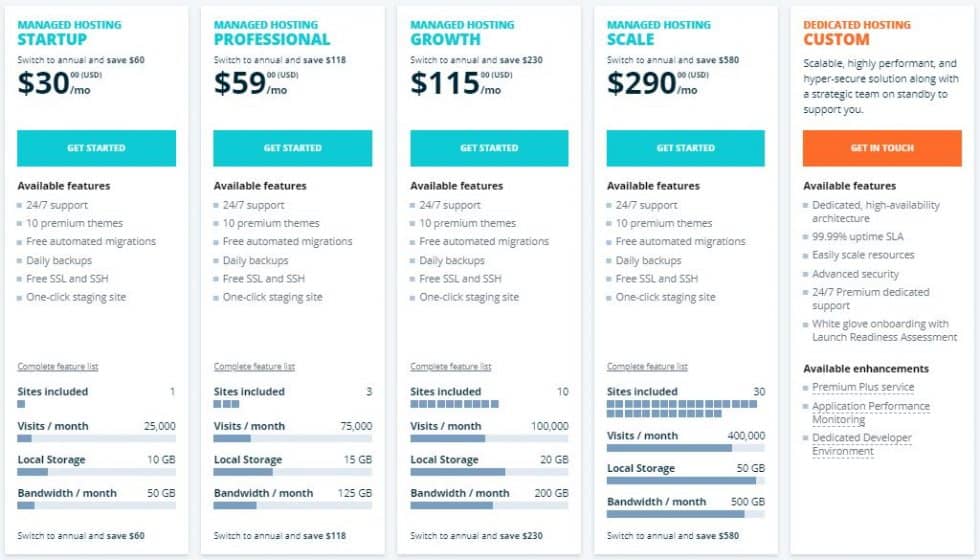
Task: Click the orange Get In Touch button
Action: click(x=882, y=148)
